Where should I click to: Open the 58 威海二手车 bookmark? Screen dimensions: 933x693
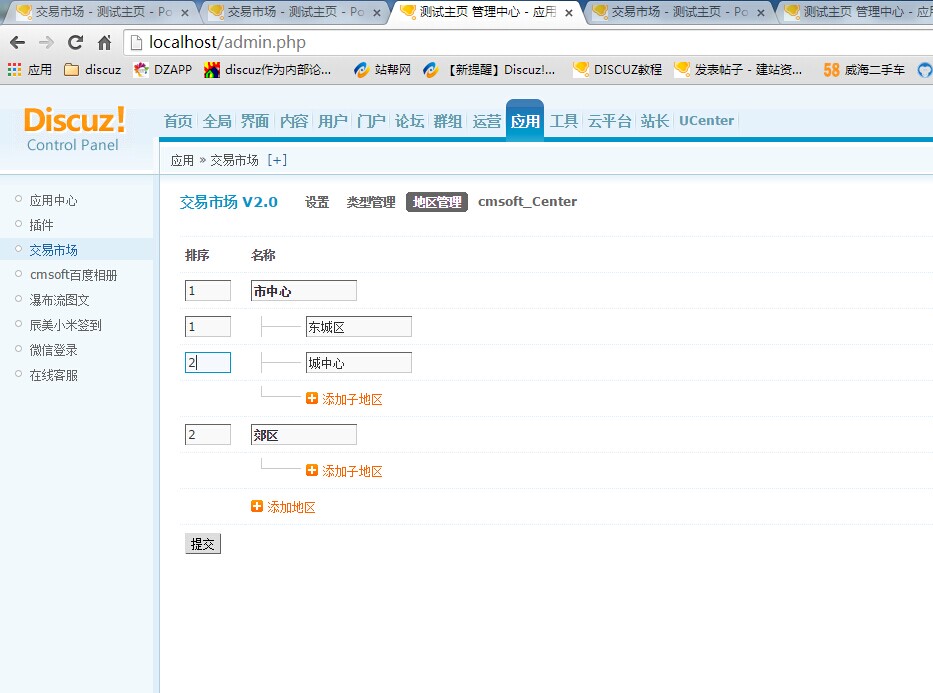(x=864, y=70)
